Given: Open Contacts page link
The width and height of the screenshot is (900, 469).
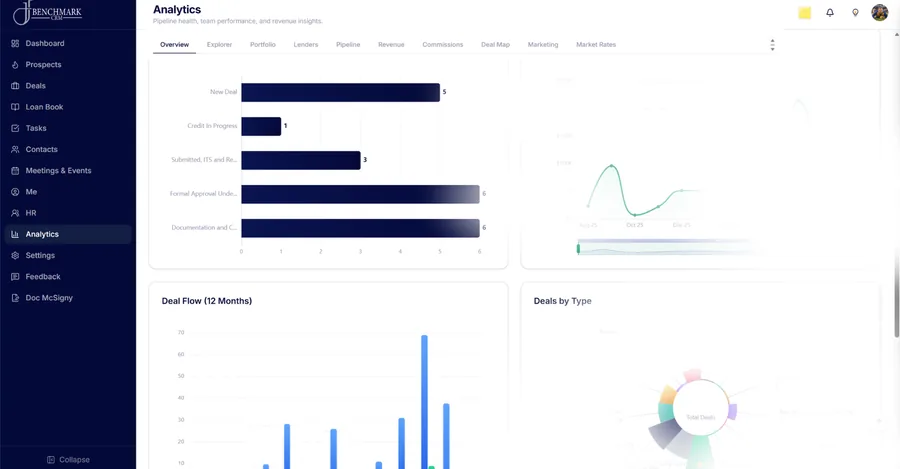Looking at the screenshot, I should pos(41,150).
